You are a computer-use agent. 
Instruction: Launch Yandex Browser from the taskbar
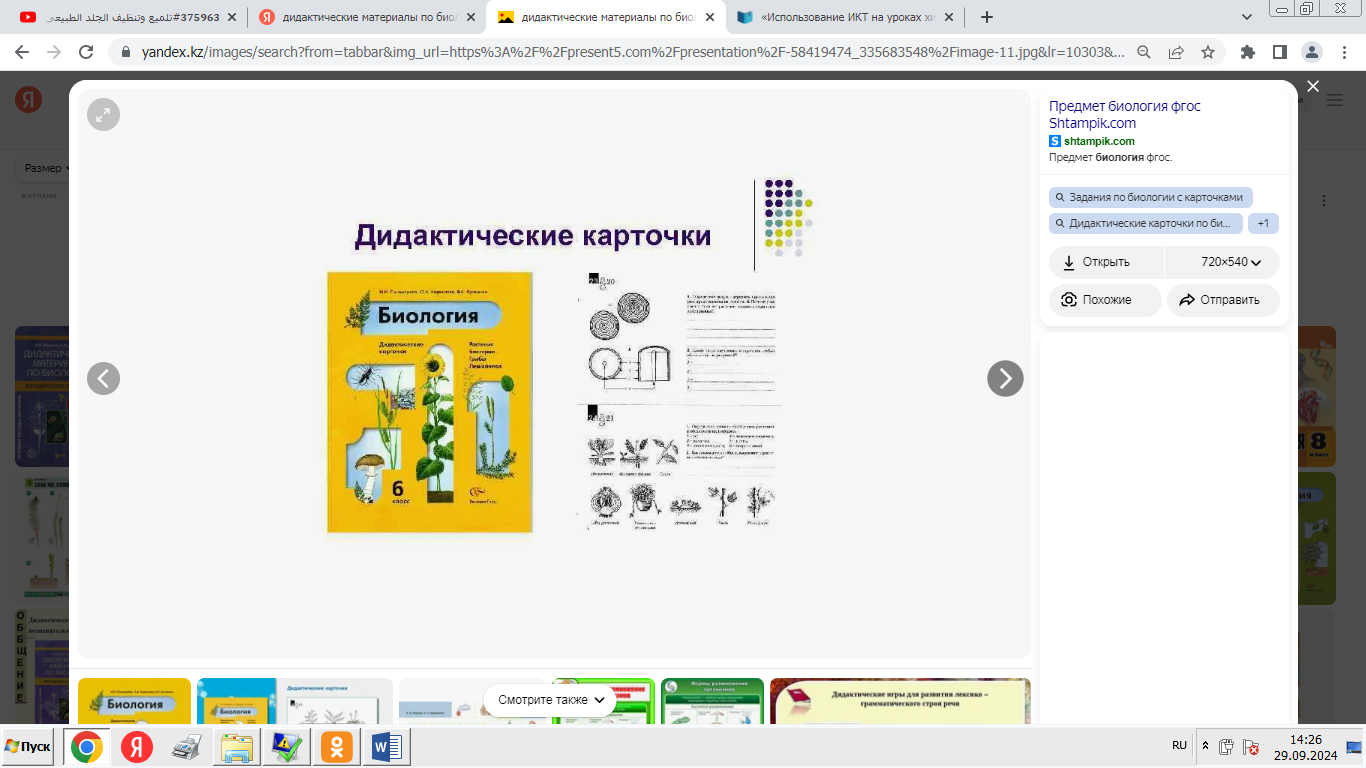tap(137, 747)
